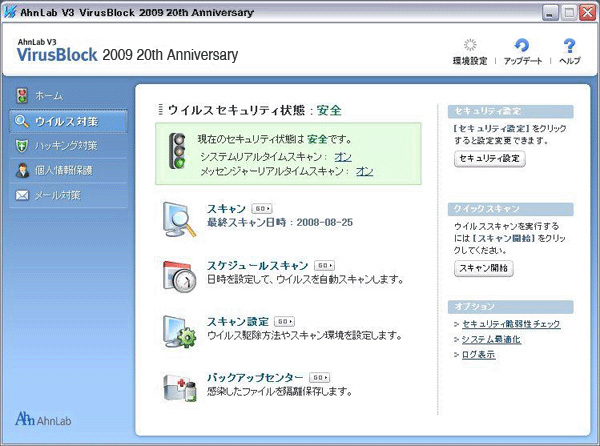Click the GO button next to バックアップセンター
The height and width of the screenshot is (446, 600).
pos(320,378)
